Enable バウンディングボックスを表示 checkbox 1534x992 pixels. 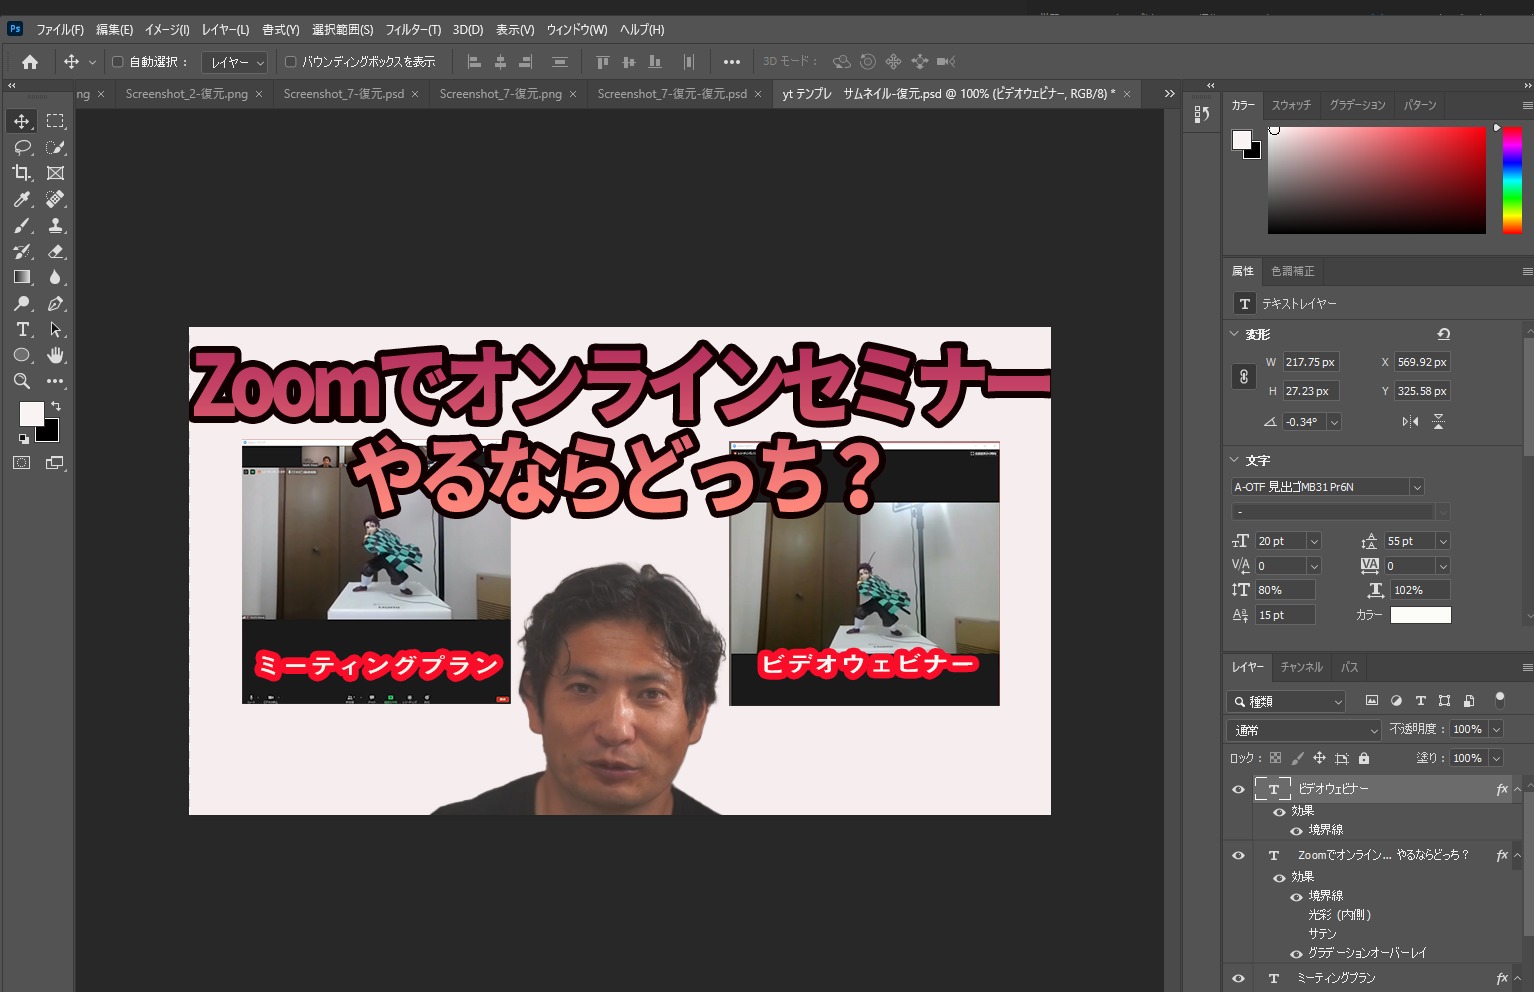click(290, 62)
